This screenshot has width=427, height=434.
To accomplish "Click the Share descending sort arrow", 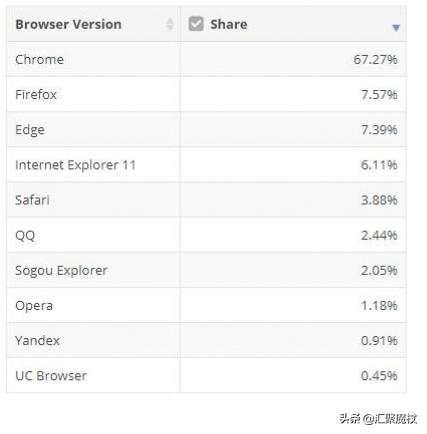I will (396, 28).
